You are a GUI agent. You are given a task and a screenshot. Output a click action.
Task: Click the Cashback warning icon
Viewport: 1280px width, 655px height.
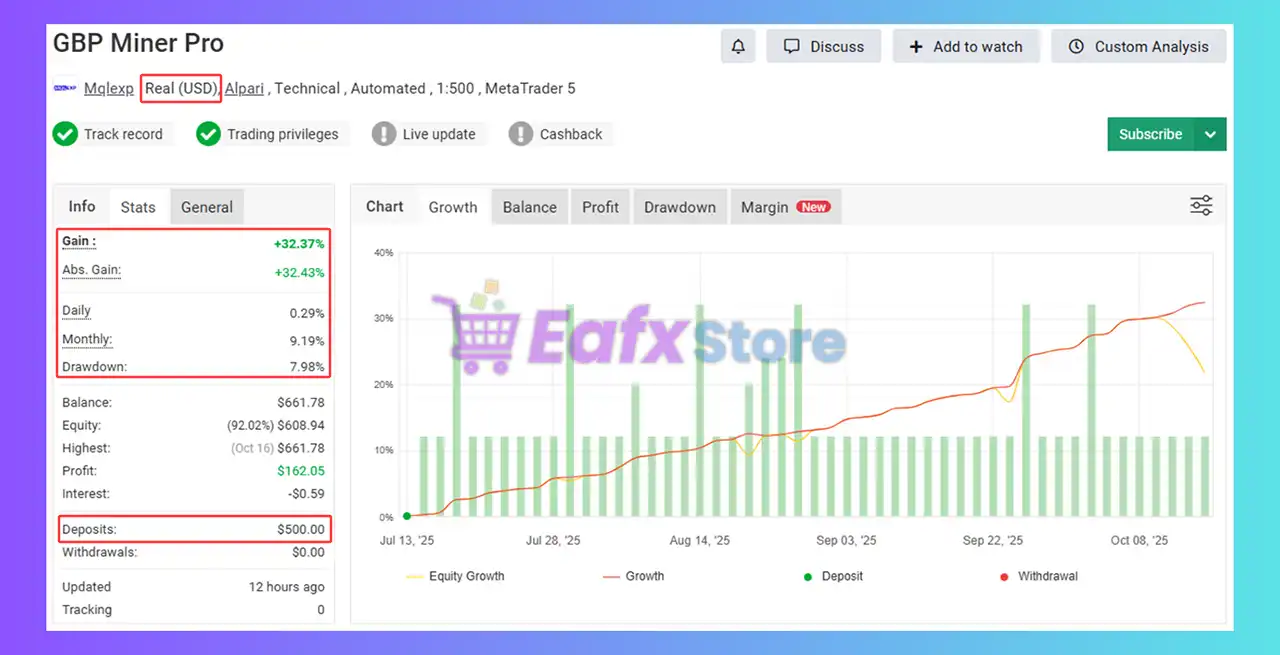click(x=521, y=134)
